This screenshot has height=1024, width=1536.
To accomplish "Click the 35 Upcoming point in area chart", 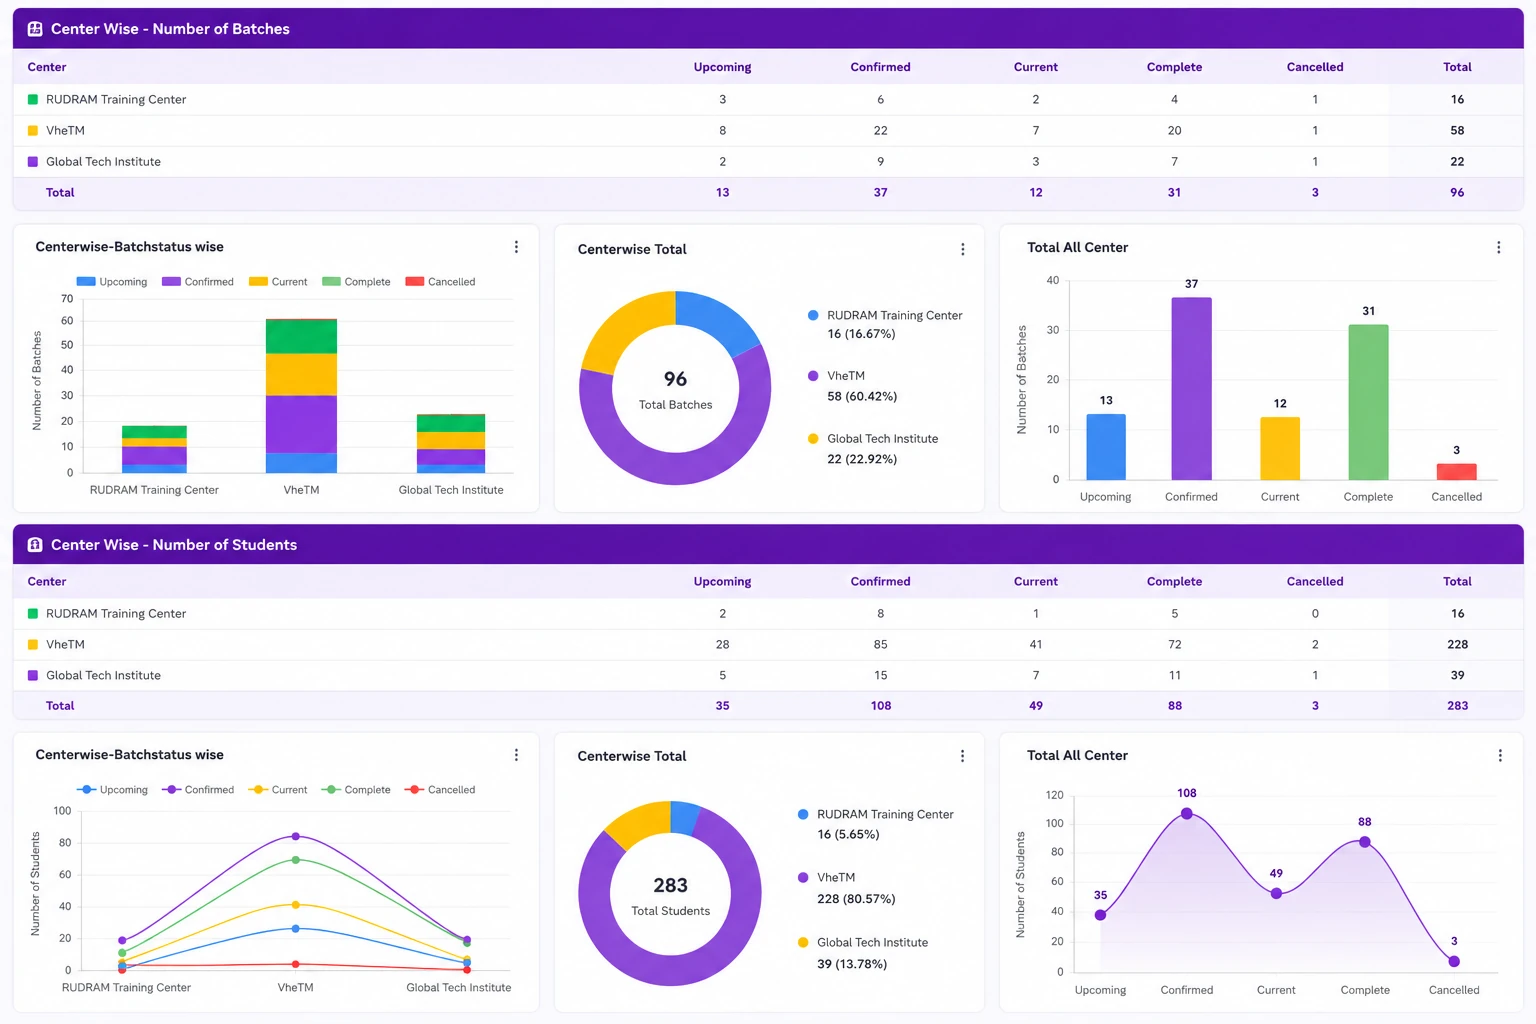I will (1100, 915).
